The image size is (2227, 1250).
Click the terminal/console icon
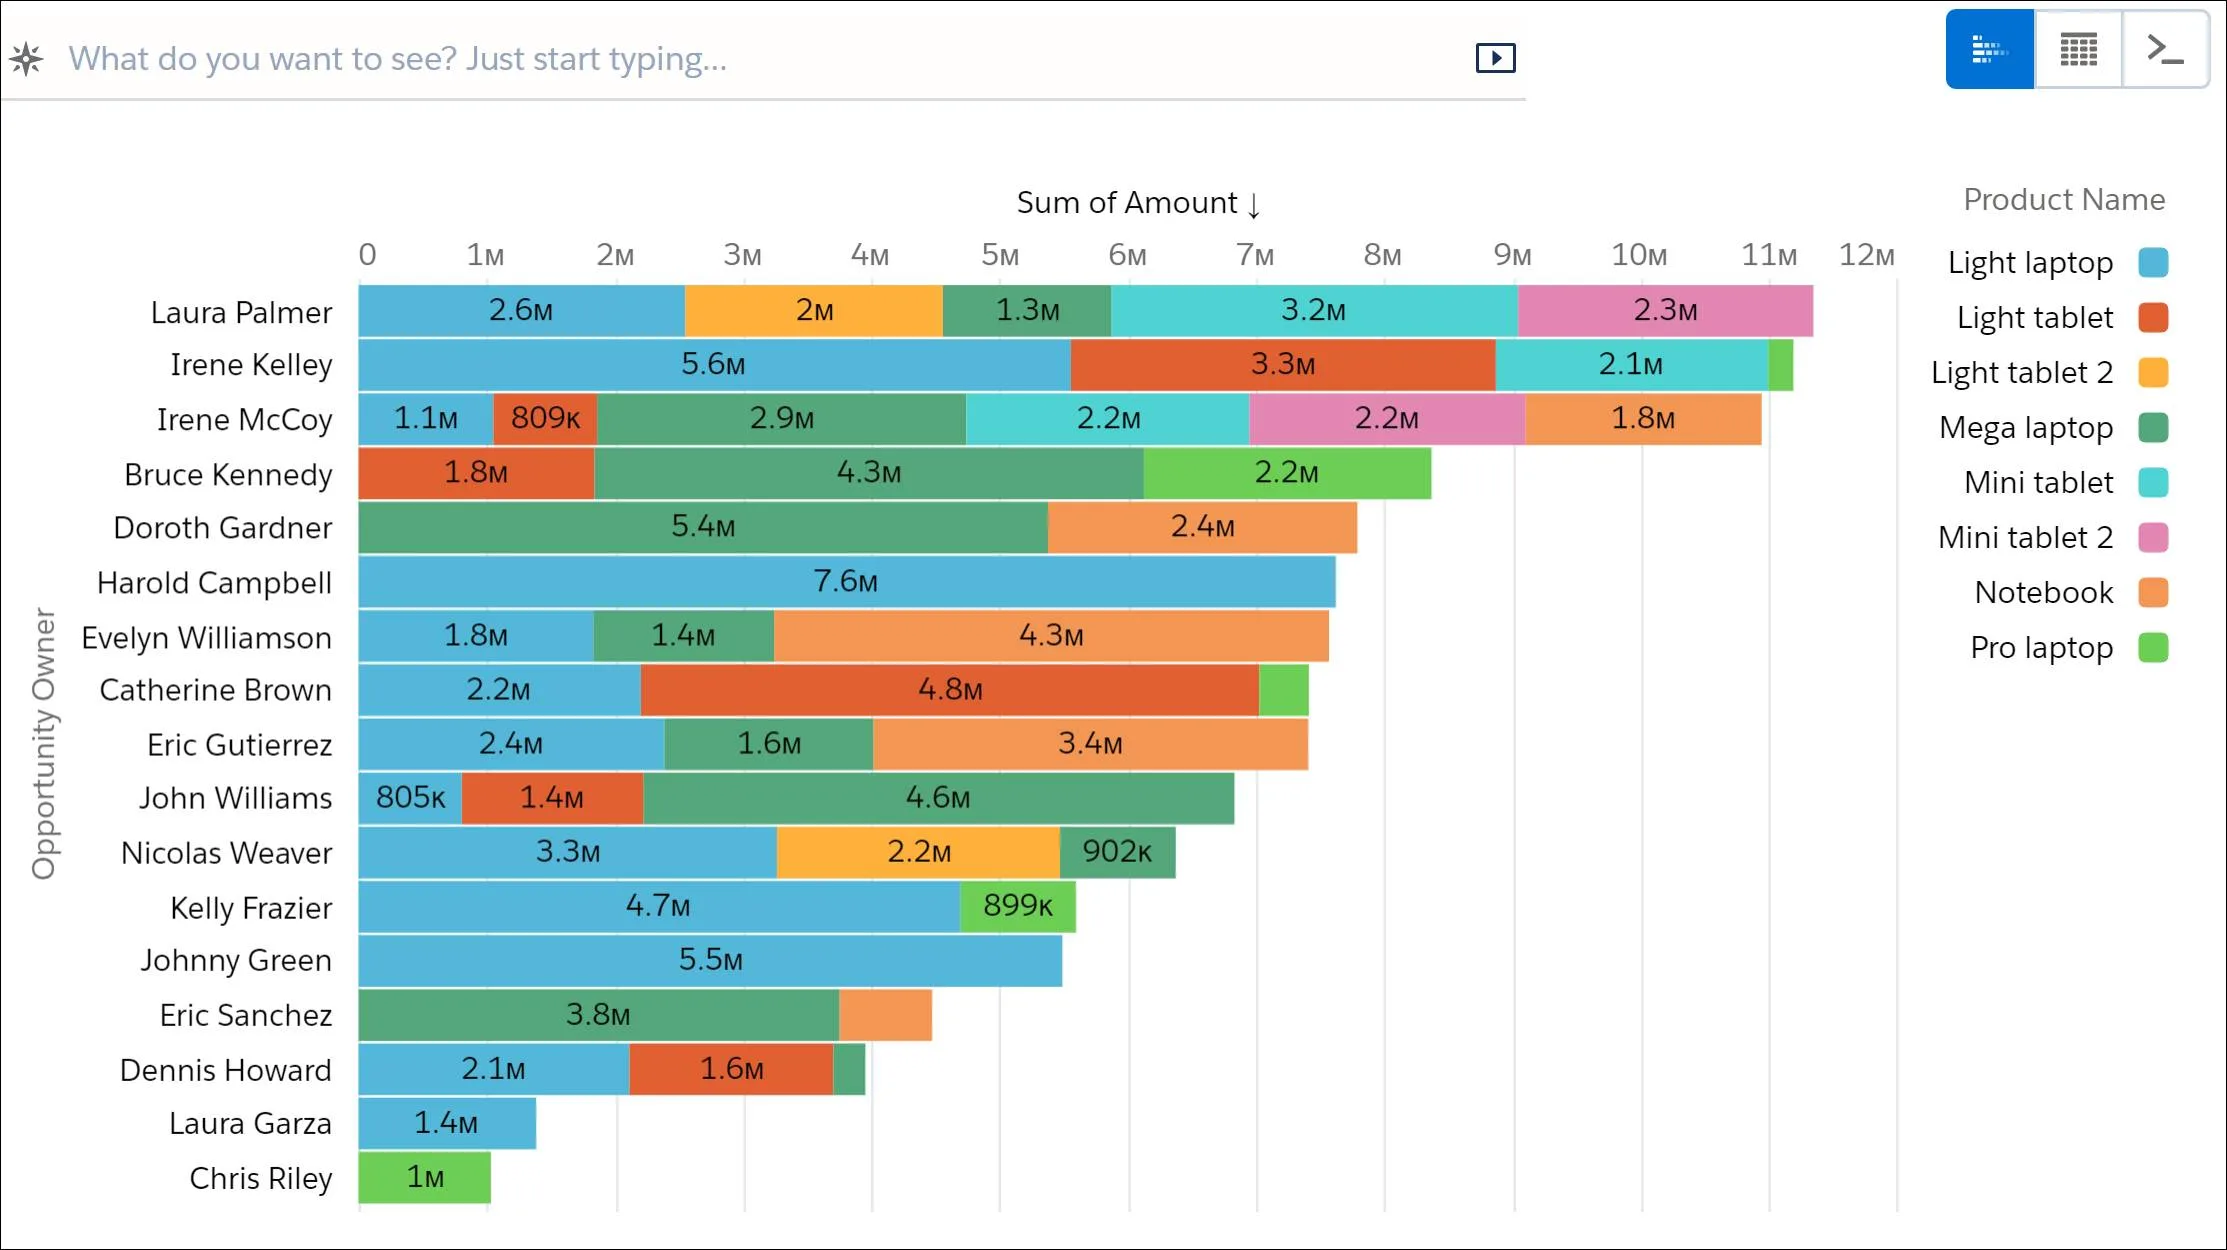[2163, 49]
